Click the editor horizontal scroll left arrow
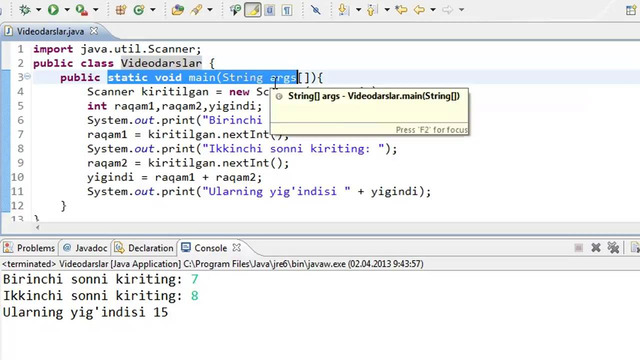Image resolution: width=640 pixels, height=360 pixels. (38, 228)
